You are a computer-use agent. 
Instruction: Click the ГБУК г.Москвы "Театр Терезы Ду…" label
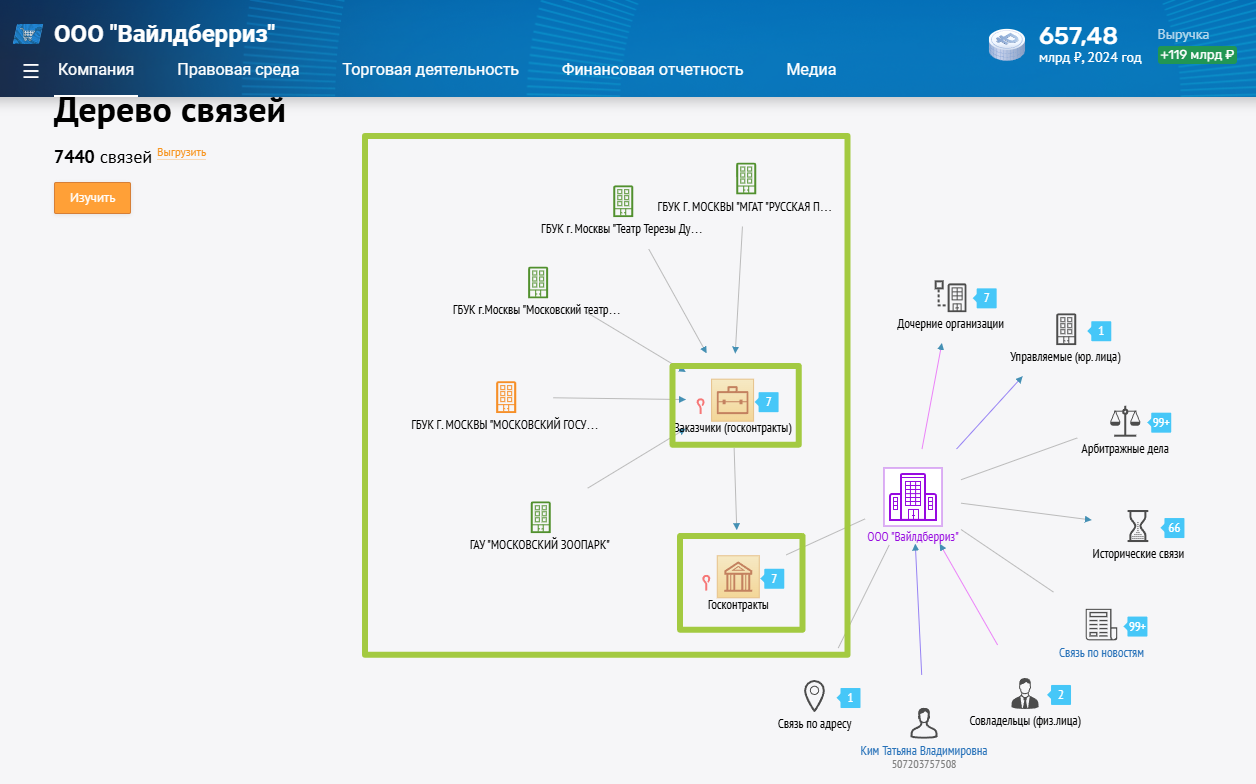point(622,229)
